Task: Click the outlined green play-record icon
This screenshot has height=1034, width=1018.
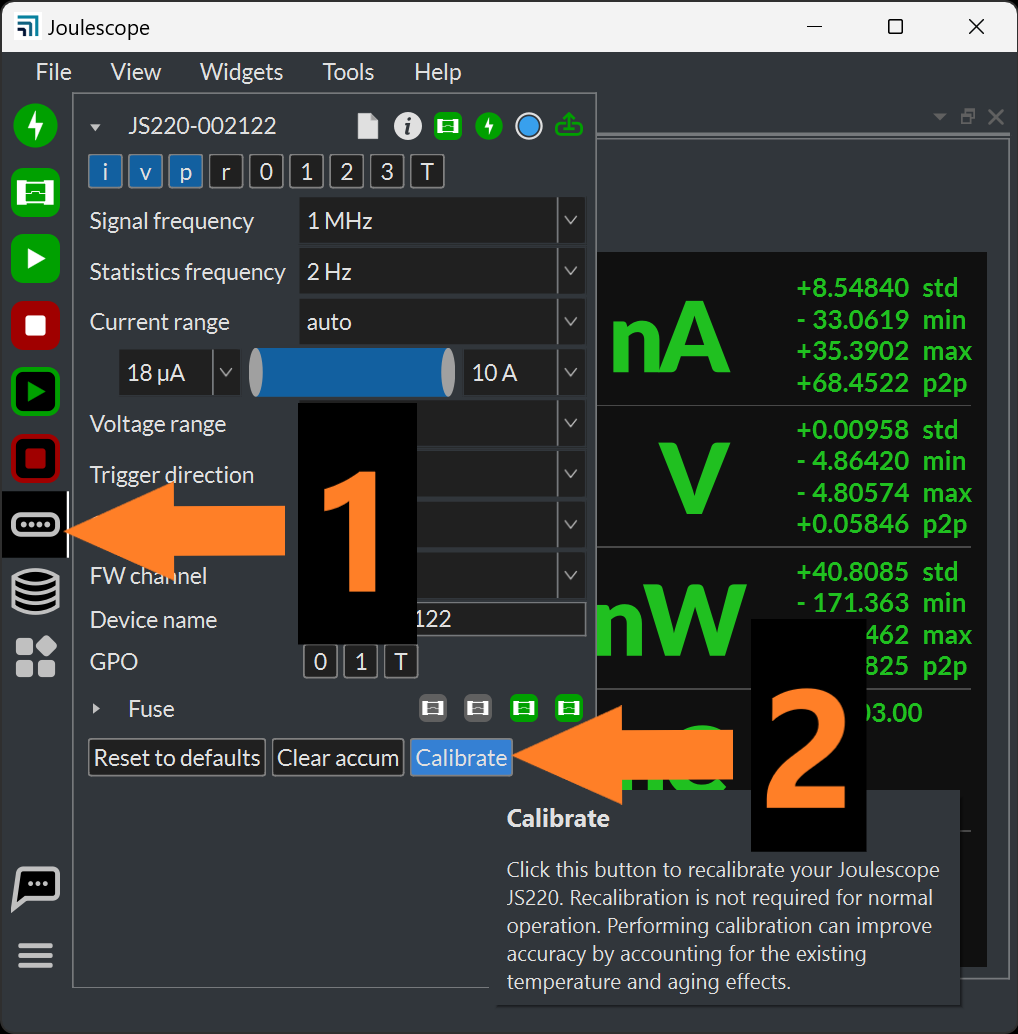Action: tap(36, 392)
